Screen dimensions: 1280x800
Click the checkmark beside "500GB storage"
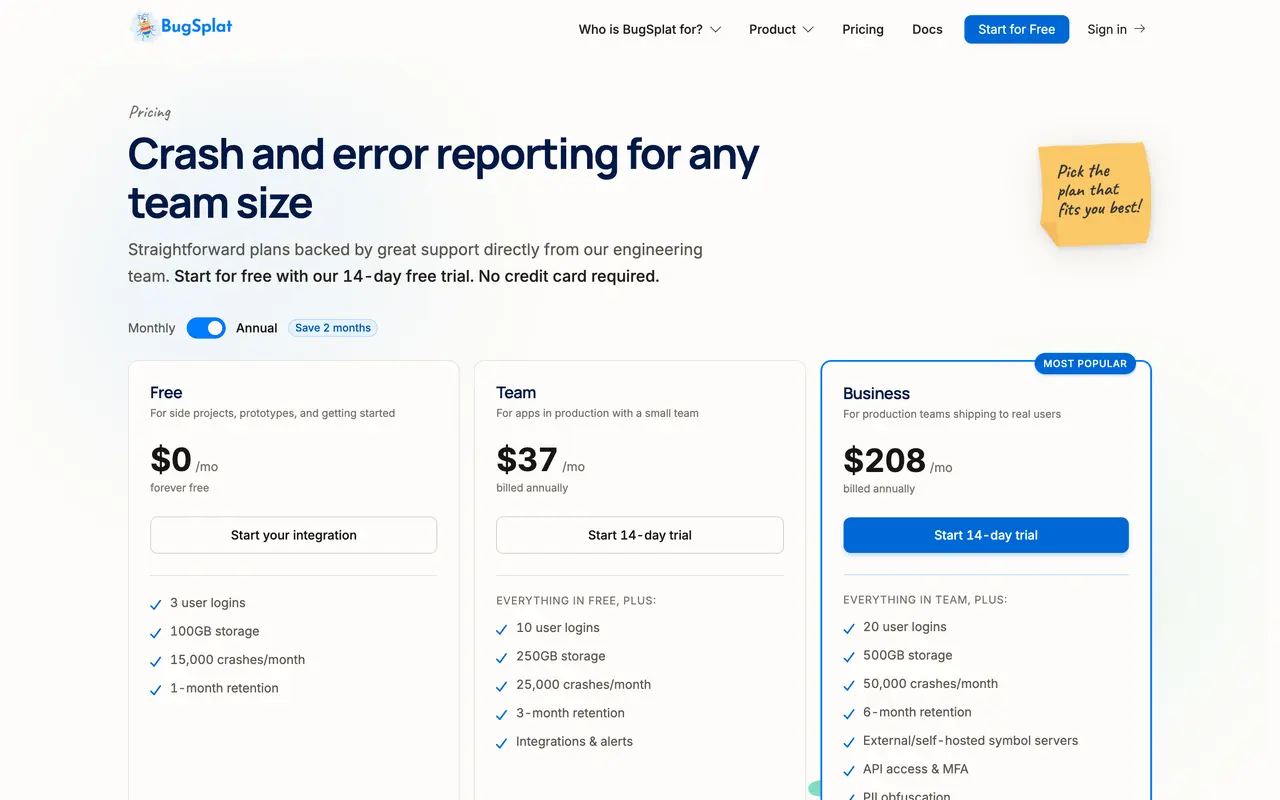tap(849, 657)
